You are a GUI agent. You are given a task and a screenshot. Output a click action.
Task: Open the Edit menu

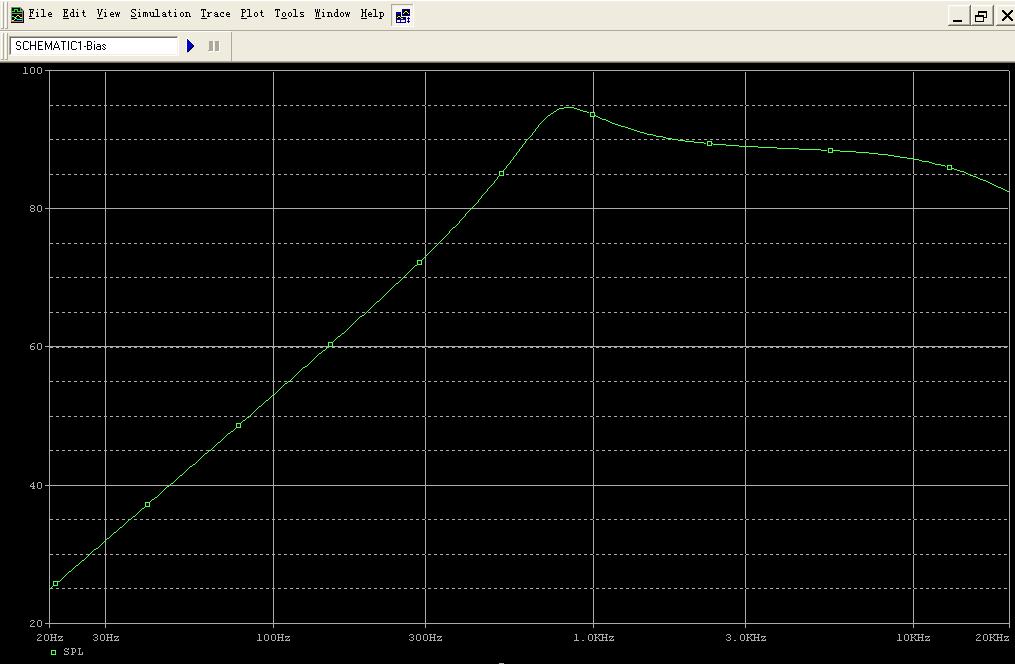click(74, 14)
